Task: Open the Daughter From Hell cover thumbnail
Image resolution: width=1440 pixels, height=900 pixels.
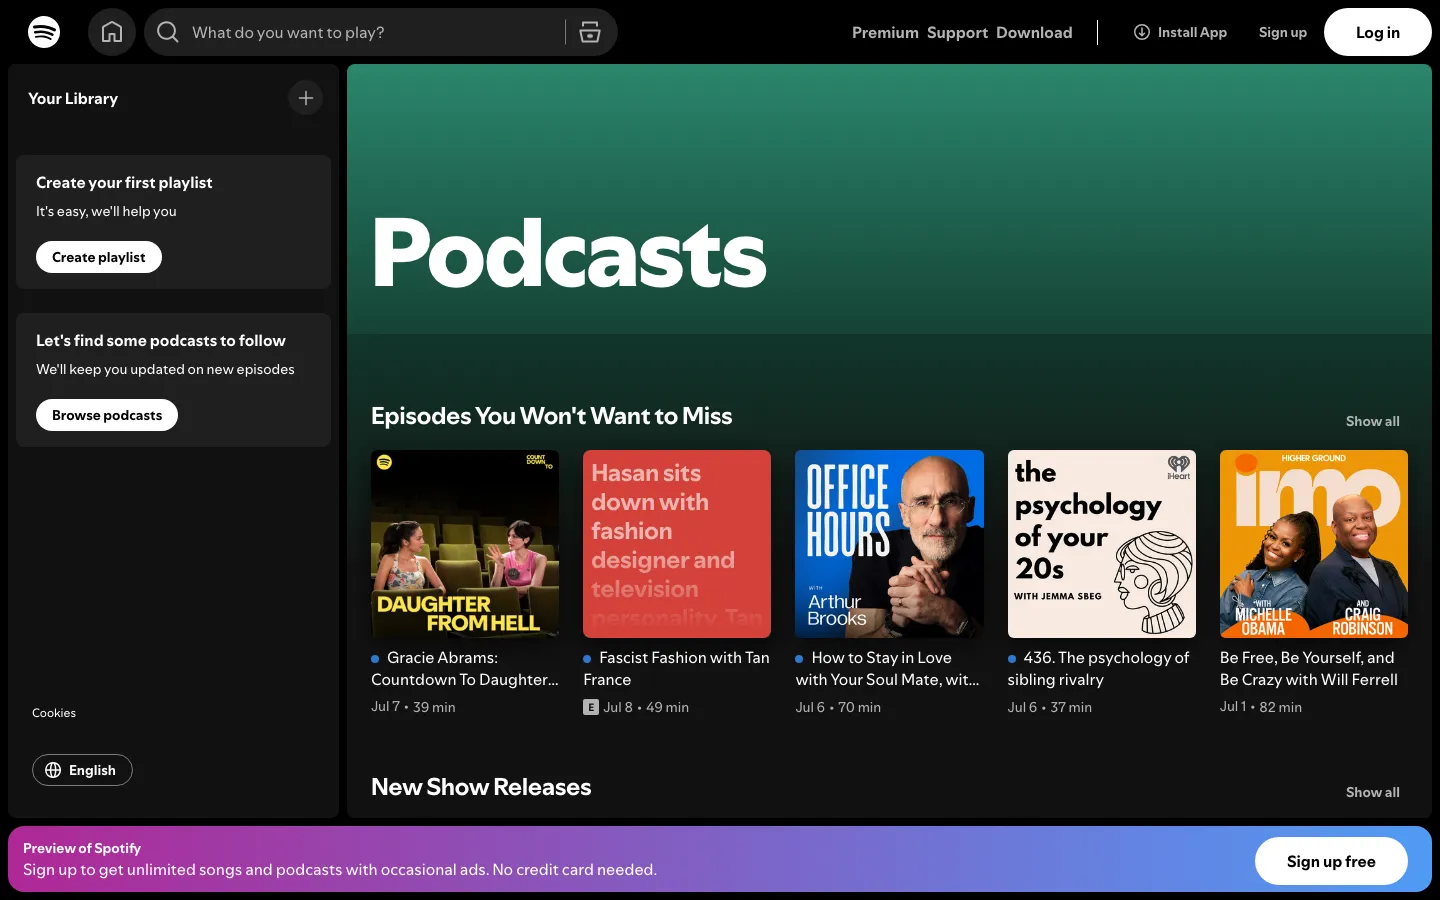Action: tap(465, 544)
